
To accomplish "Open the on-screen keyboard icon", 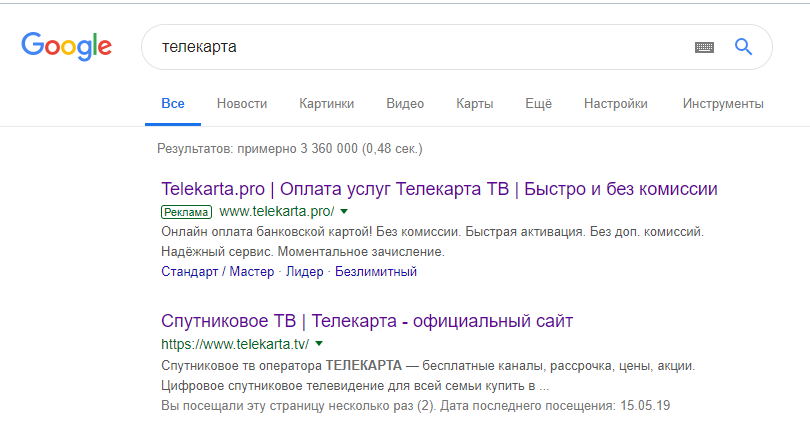I will click(x=704, y=48).
